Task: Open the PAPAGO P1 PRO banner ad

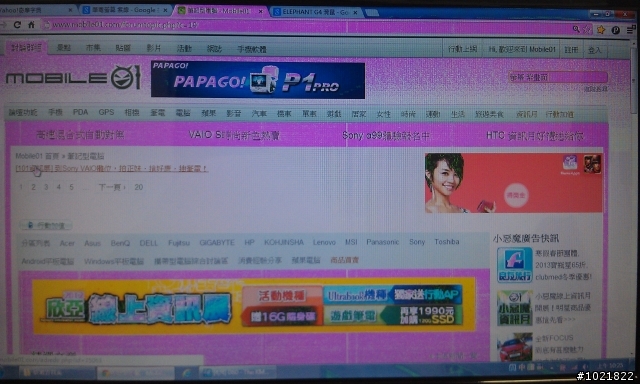Action: tap(258, 80)
